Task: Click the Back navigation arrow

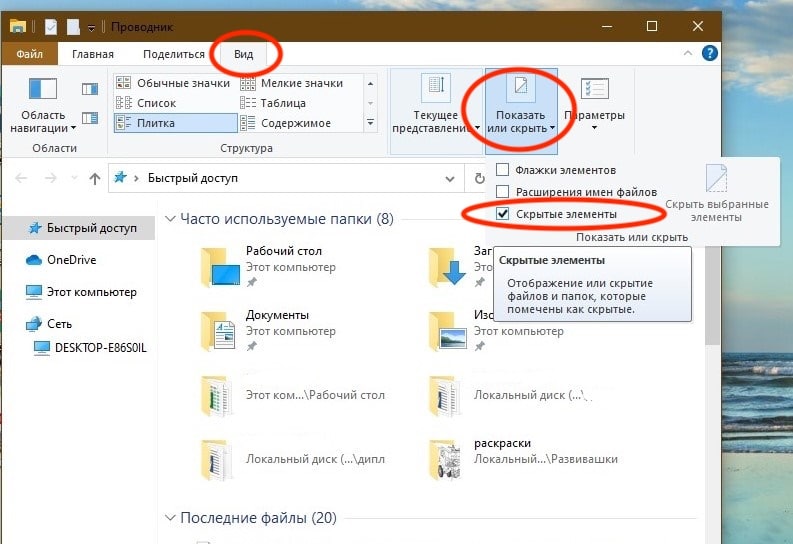Action: (21, 178)
